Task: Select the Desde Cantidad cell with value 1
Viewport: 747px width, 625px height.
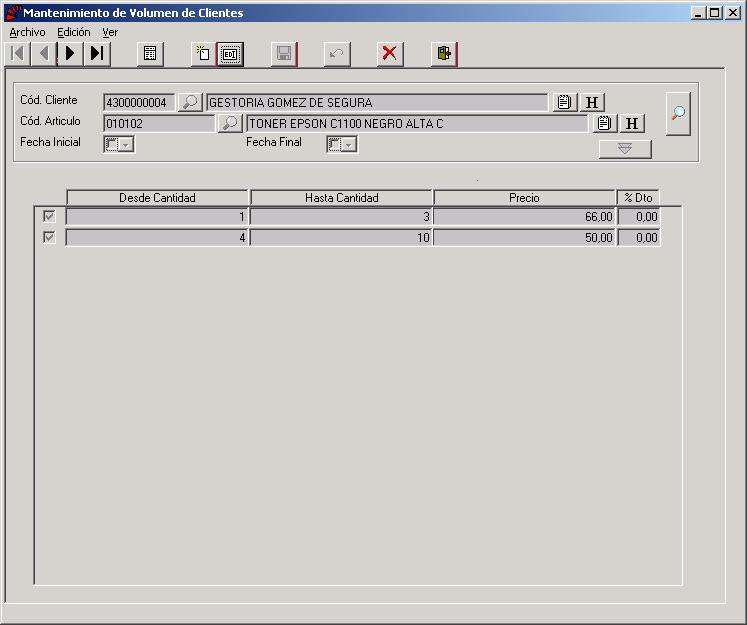Action: 157,217
